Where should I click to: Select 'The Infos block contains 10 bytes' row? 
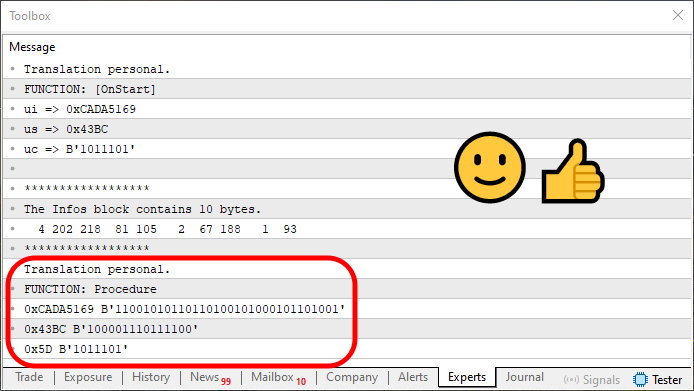(x=347, y=209)
